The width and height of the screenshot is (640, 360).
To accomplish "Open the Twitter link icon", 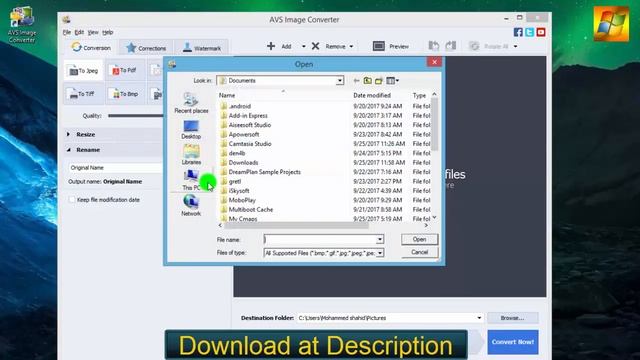I will click(529, 32).
